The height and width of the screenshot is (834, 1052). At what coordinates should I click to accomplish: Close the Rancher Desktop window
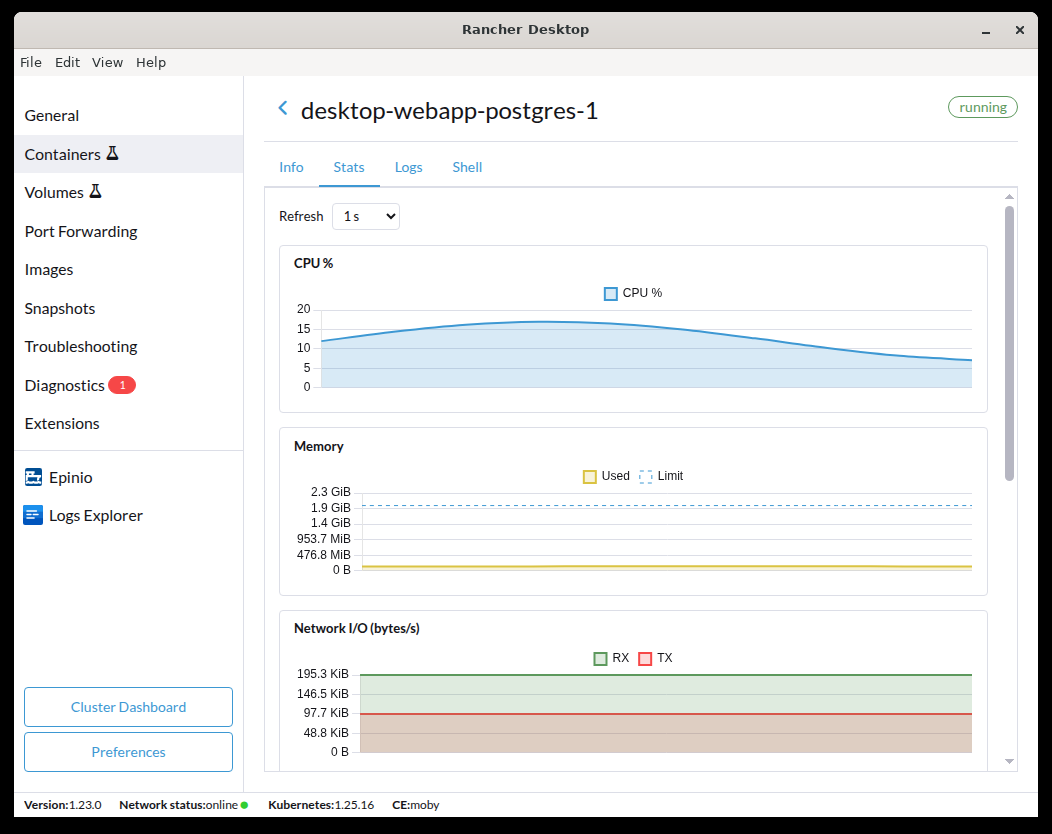click(x=1020, y=30)
